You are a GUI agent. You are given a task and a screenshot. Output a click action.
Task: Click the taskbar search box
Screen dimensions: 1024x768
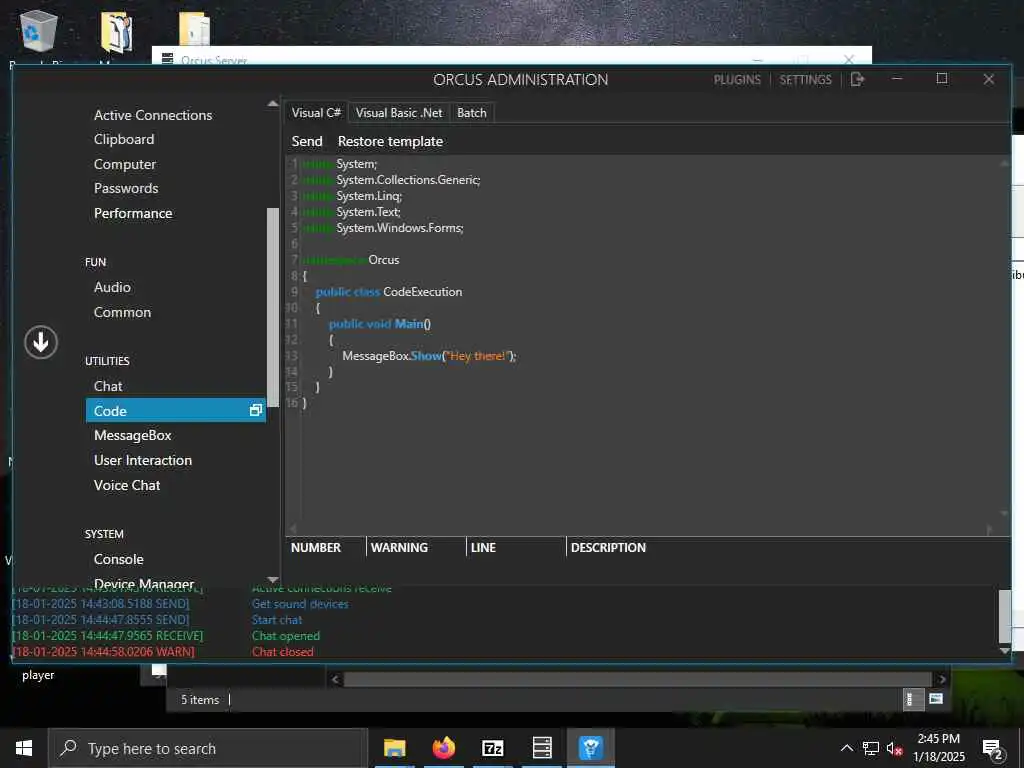coord(208,748)
